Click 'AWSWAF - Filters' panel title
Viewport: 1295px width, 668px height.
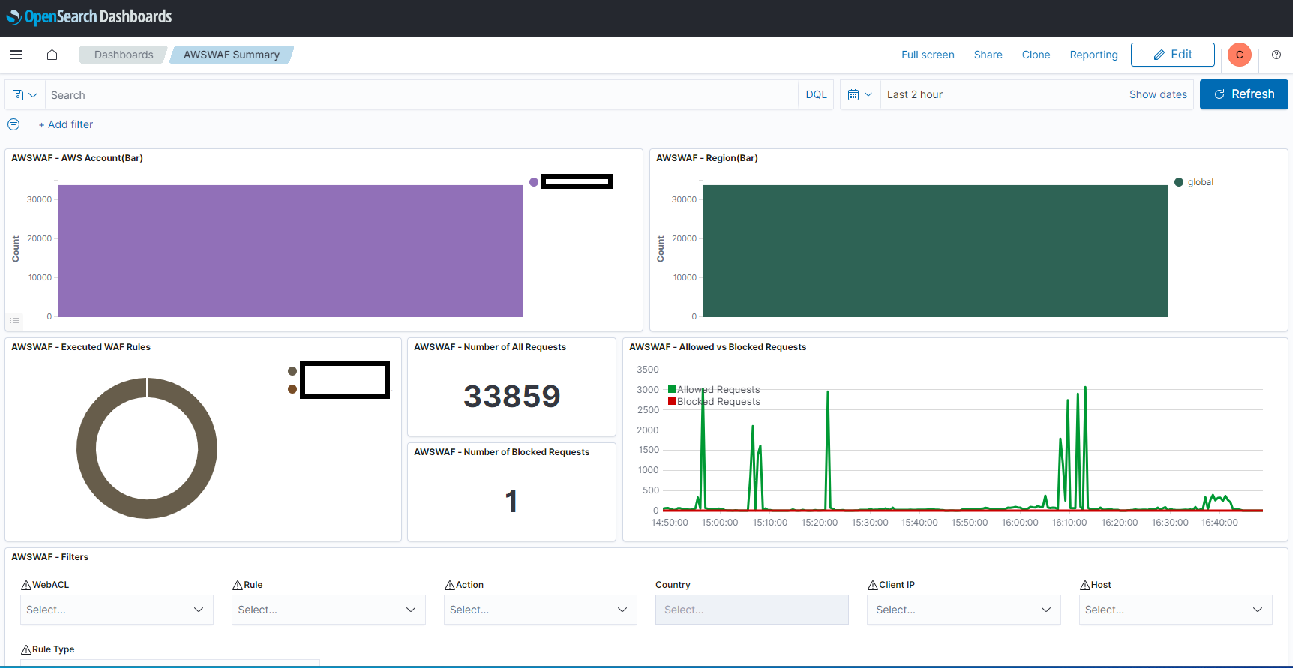coord(50,557)
